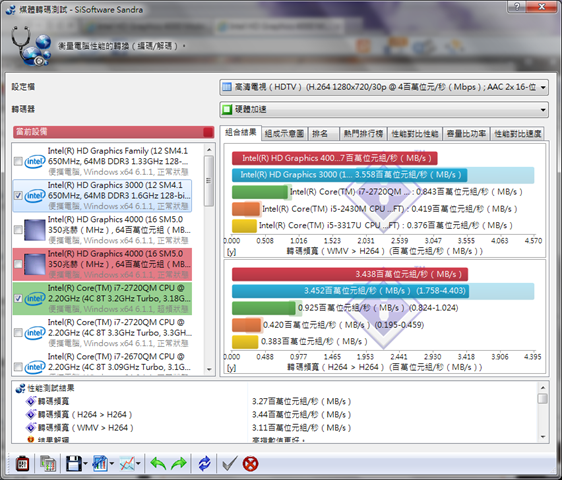Uncheck the green Core i7-2720QM checkbox

click(18, 299)
